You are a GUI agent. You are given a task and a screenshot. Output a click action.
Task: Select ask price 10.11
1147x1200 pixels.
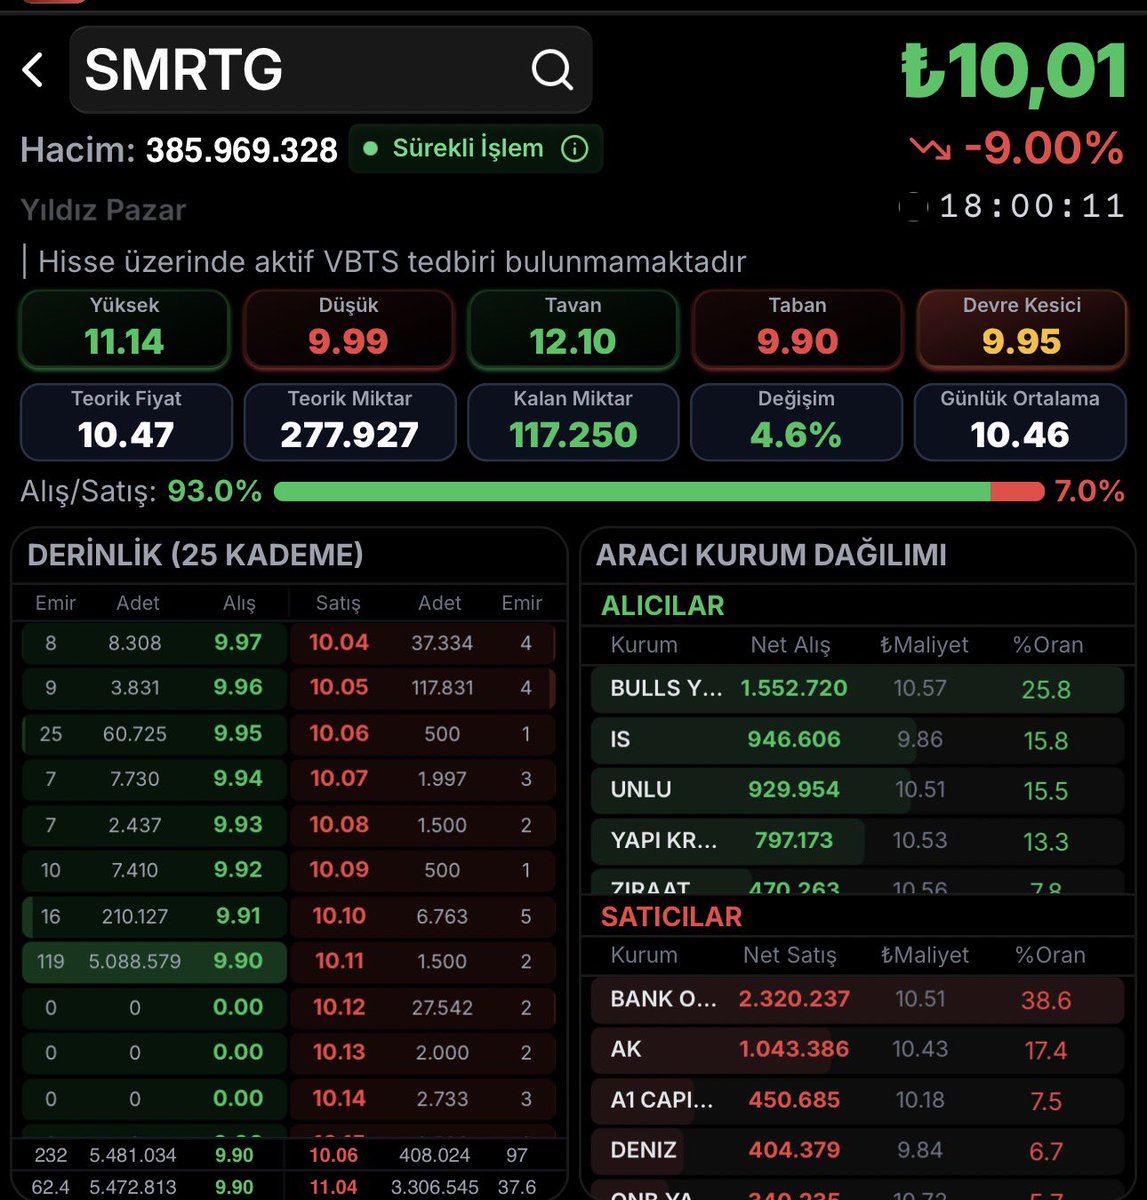(x=339, y=962)
